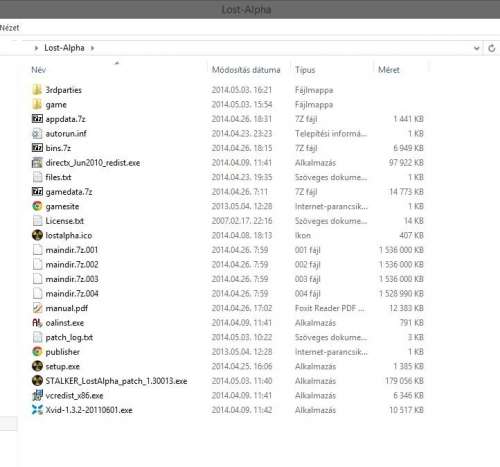Open the Nézet ribbon tab
500x467 pixels.
(9, 28)
